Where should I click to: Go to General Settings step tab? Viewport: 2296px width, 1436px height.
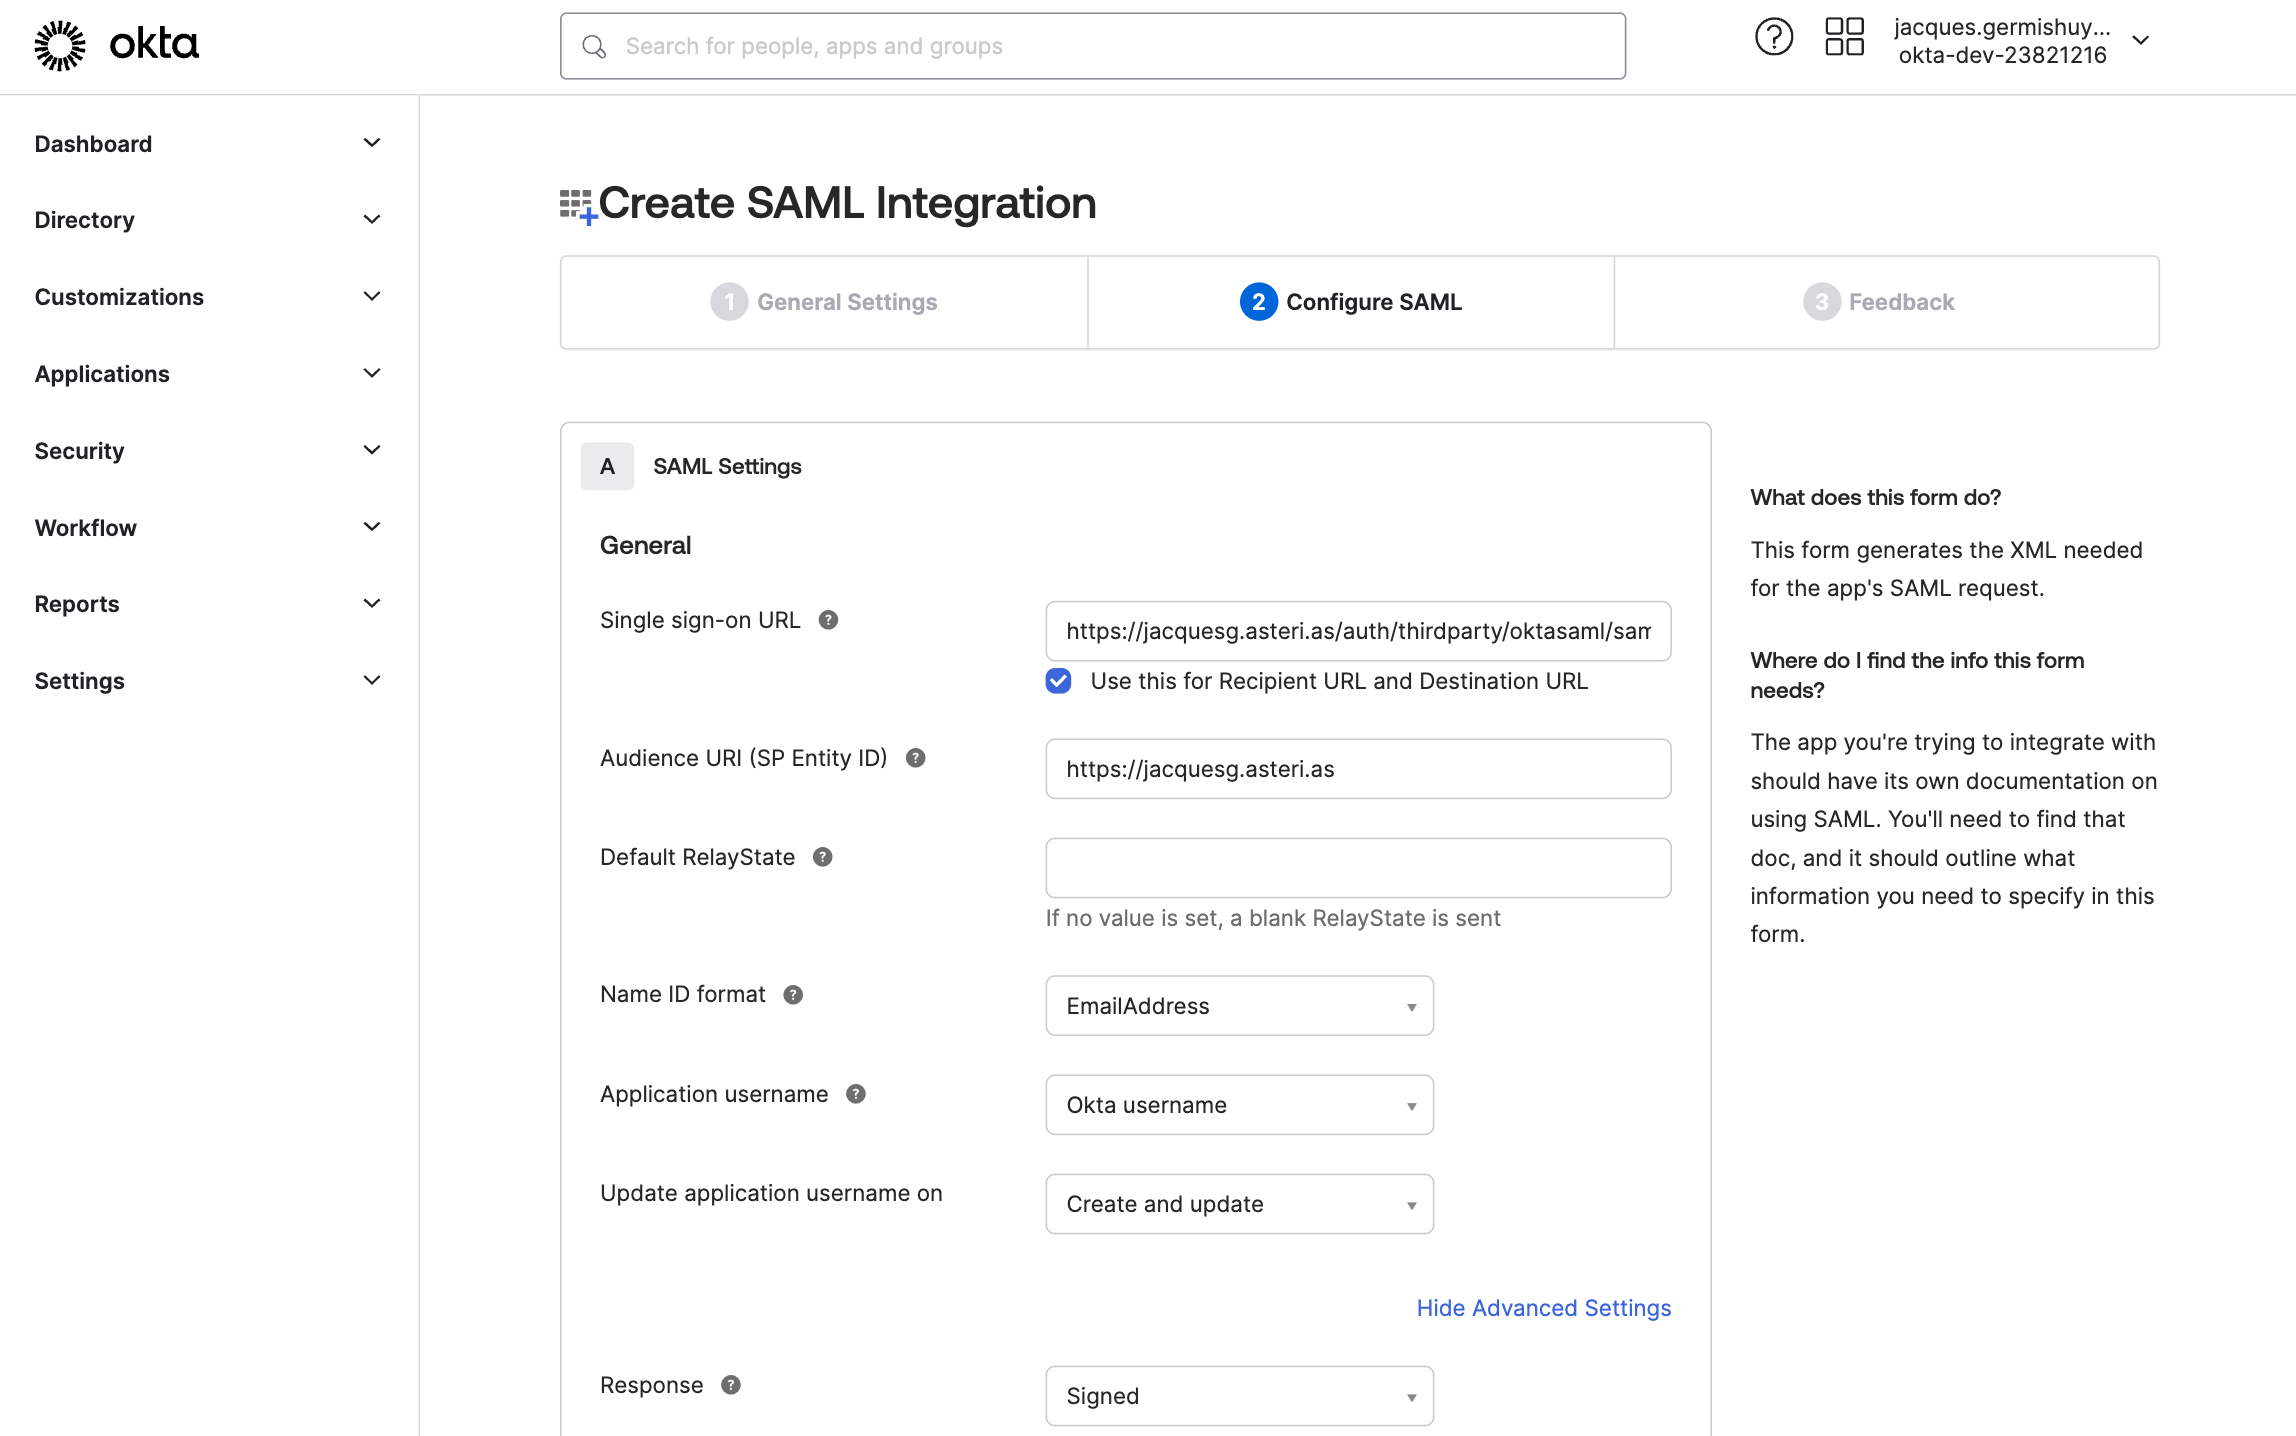click(x=824, y=302)
